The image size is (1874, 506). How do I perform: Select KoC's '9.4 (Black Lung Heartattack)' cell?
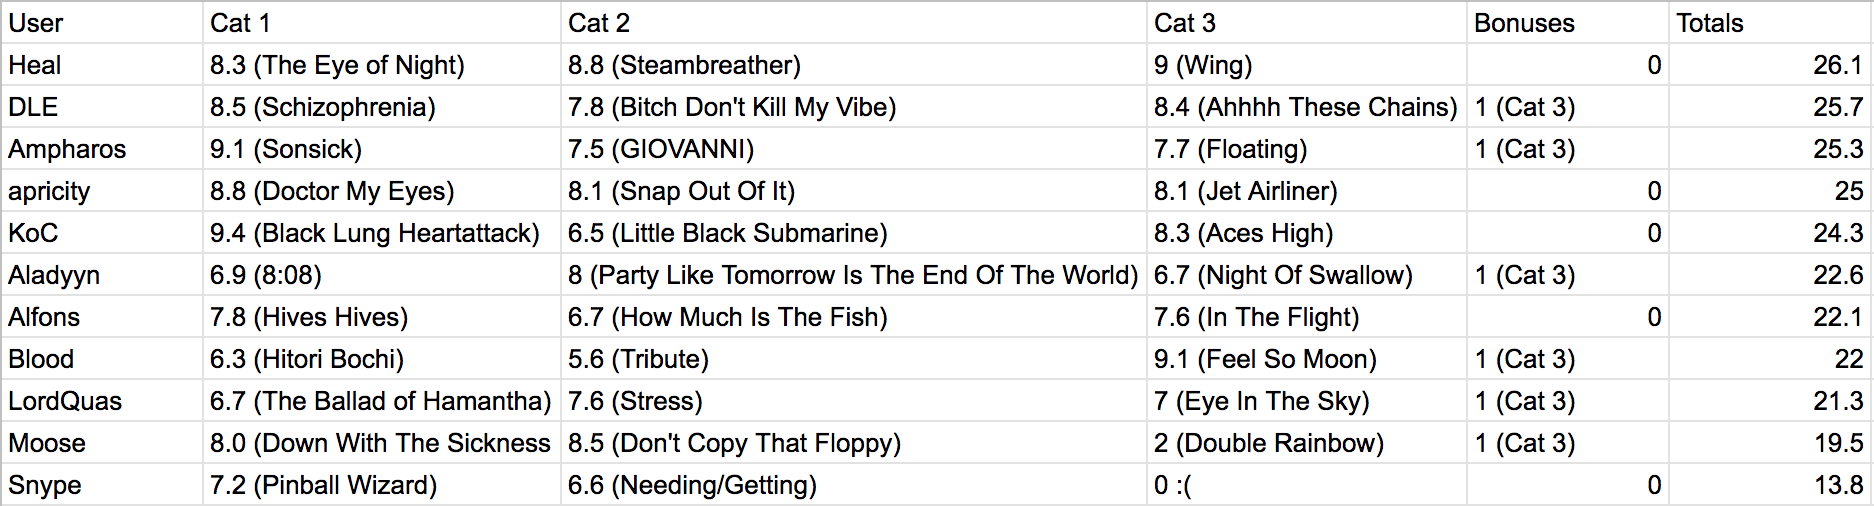381,232
